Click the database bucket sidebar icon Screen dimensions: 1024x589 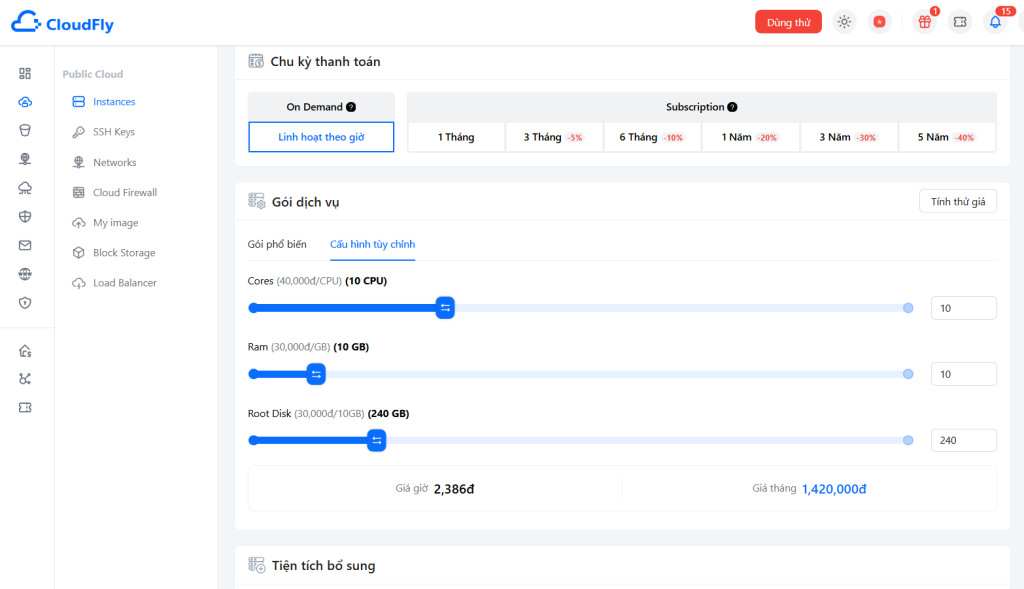point(25,130)
